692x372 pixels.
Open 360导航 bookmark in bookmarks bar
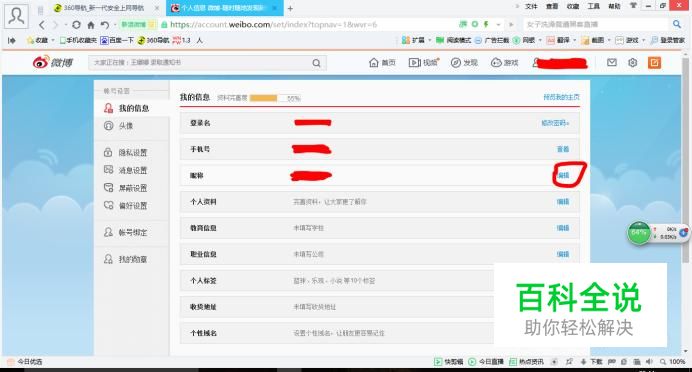pos(154,40)
